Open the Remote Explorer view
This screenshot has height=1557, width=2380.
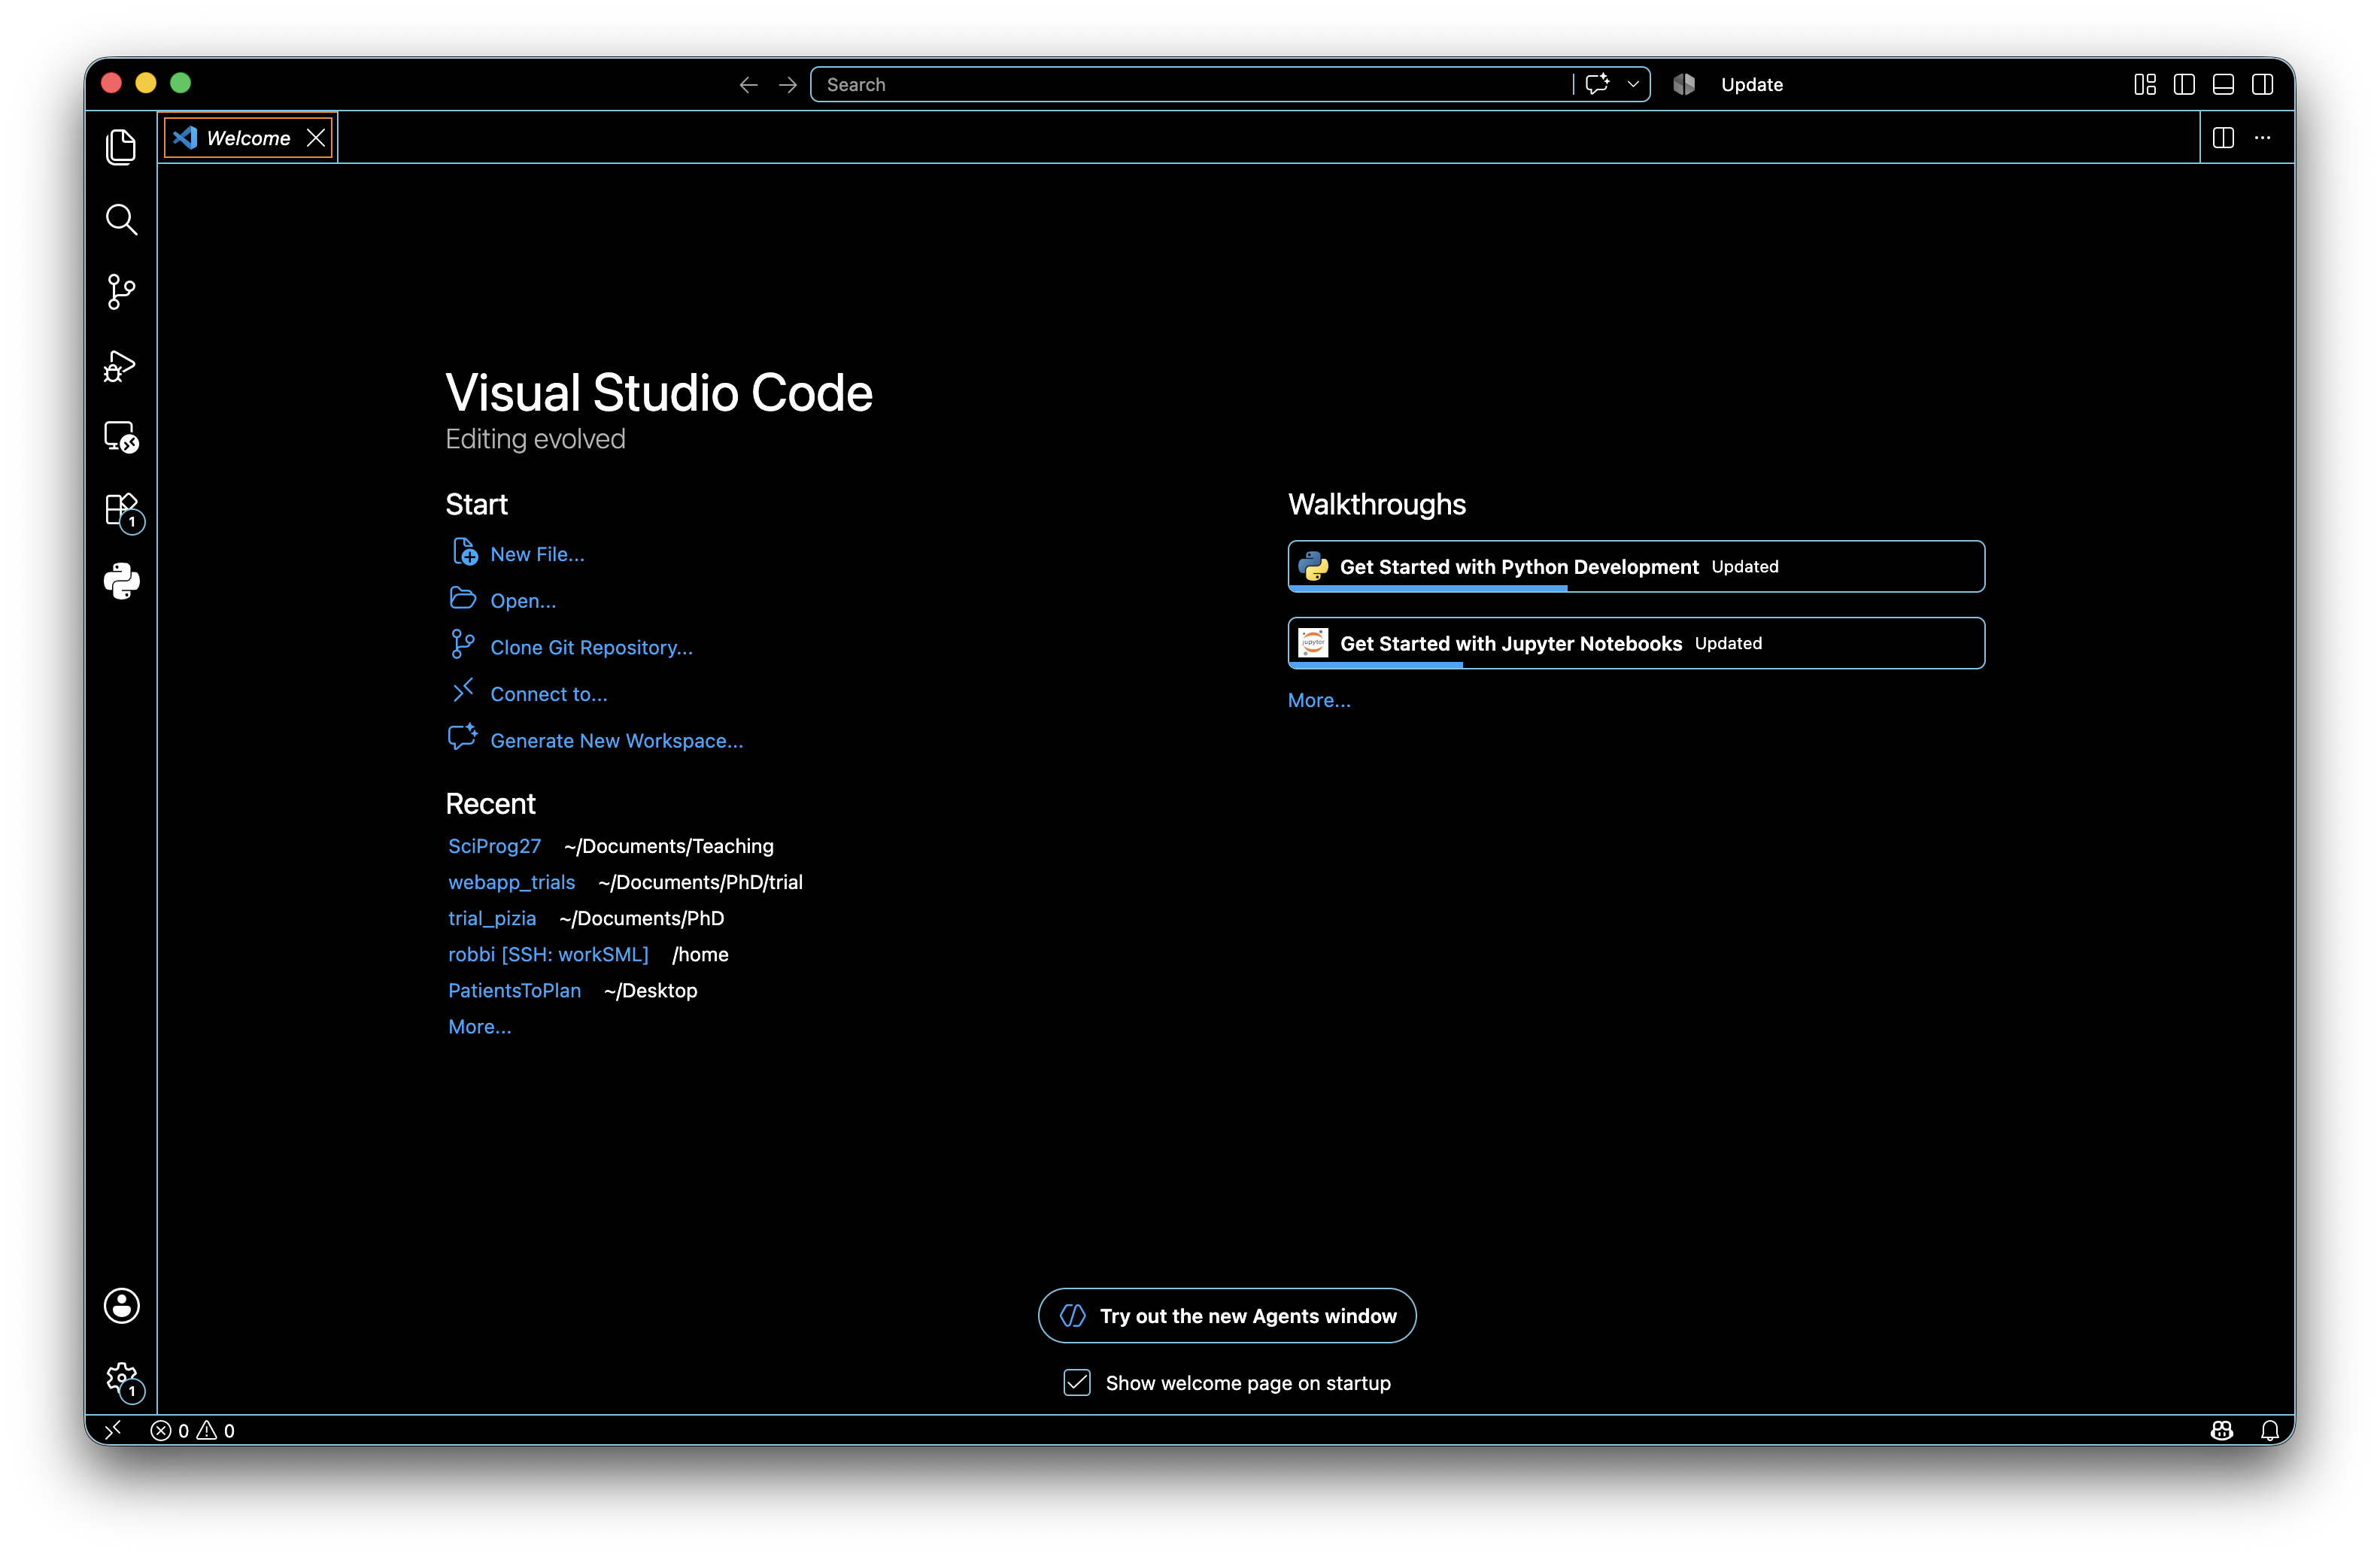coord(121,437)
